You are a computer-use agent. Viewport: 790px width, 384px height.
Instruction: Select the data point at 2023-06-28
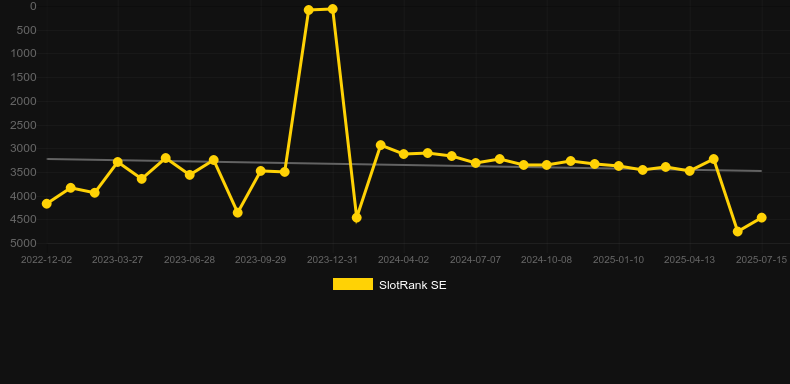point(189,175)
